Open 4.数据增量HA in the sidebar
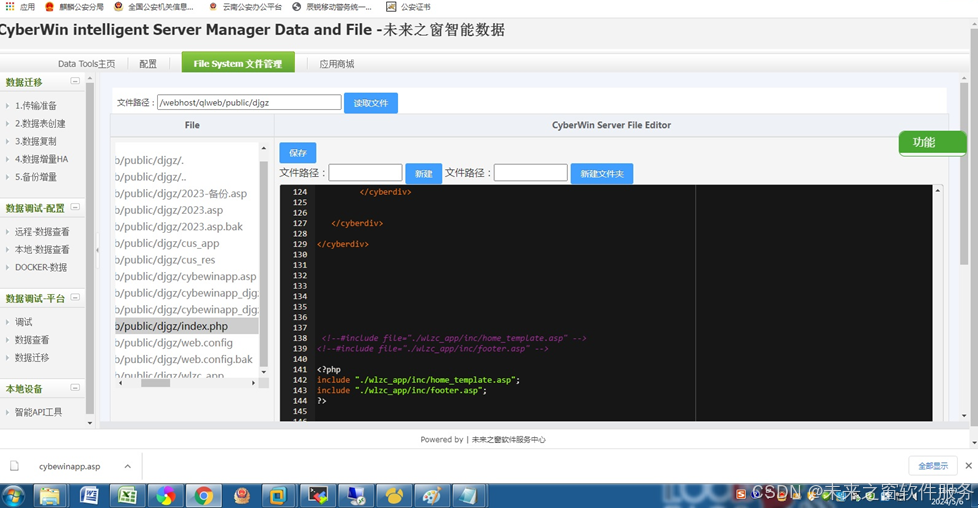Image resolution: width=979 pixels, height=510 pixels. (x=41, y=159)
